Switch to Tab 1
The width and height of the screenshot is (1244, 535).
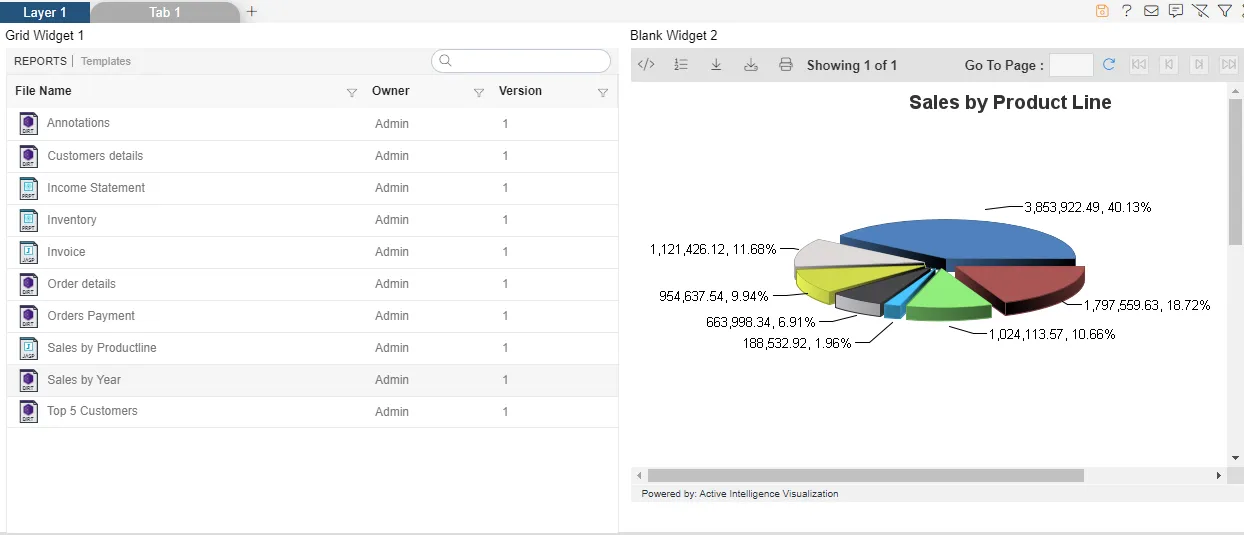point(165,12)
